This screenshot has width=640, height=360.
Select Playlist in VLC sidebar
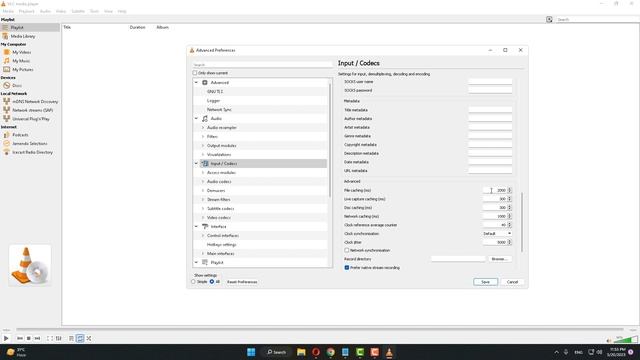pyautogui.click(x=30, y=27)
